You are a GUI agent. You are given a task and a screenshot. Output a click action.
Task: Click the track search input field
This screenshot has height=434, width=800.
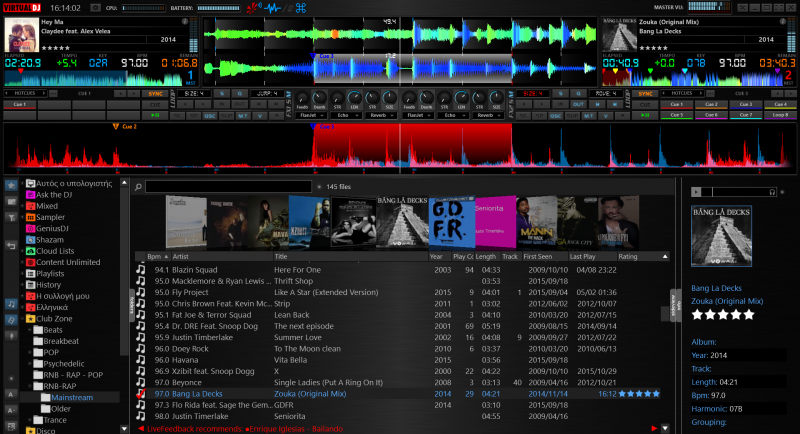tap(228, 187)
